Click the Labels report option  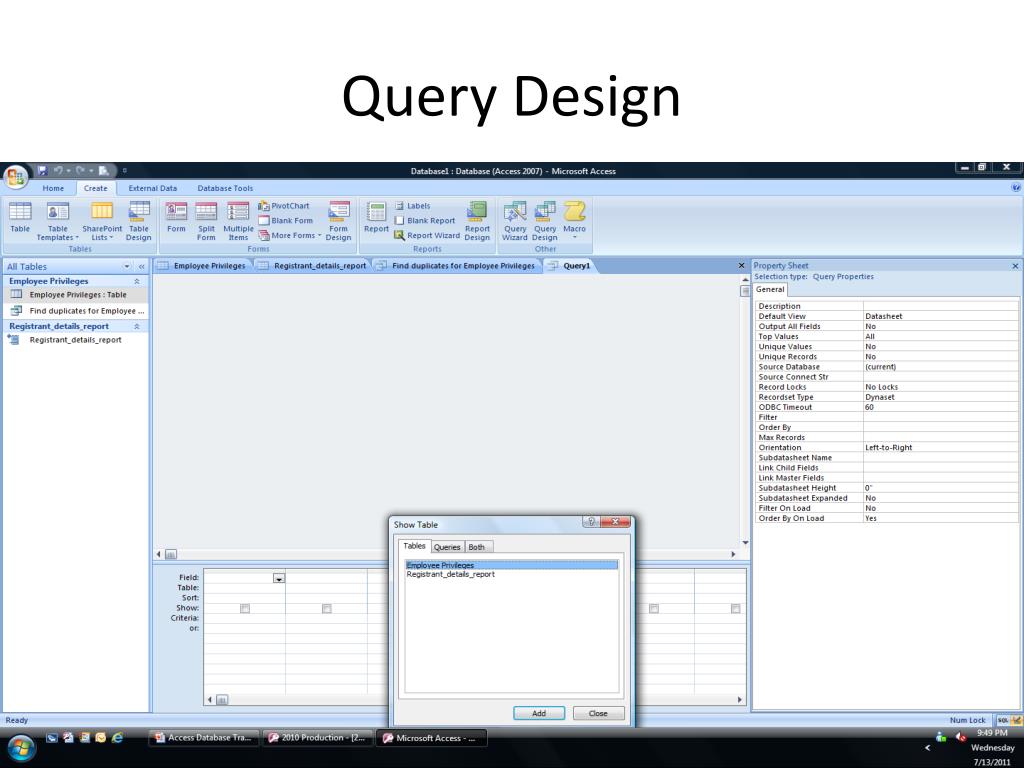[412, 206]
